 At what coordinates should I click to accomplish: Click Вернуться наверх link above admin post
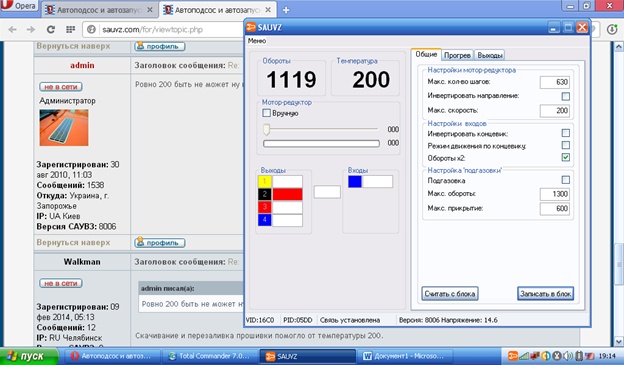[73, 46]
